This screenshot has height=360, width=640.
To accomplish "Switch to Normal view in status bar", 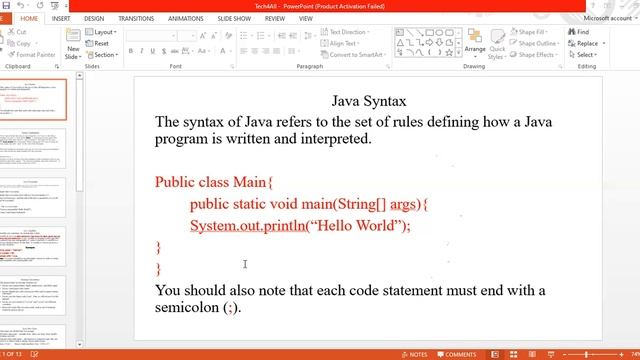I will click(x=495, y=354).
